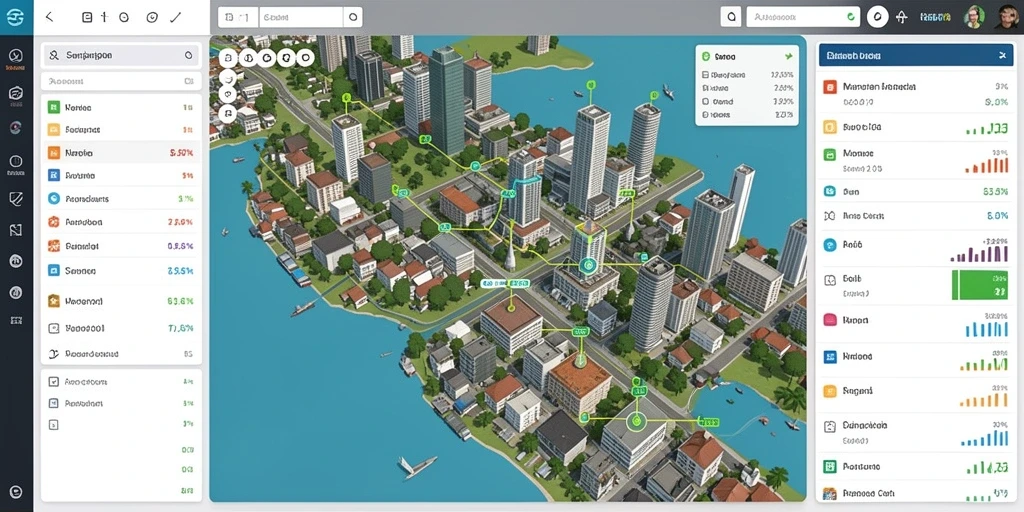
Task: Expand the filter row below the left-panel search
Action: point(121,82)
